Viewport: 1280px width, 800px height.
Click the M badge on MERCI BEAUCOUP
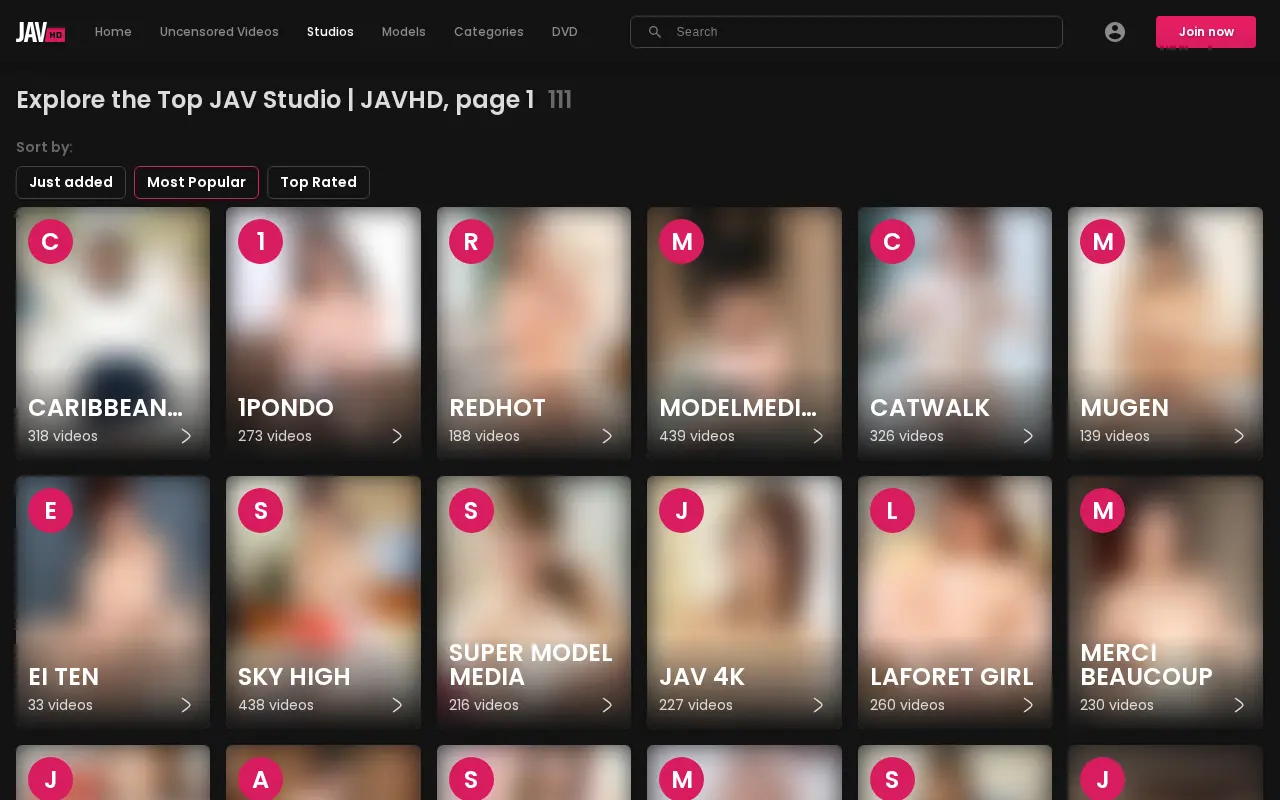pyautogui.click(x=1102, y=510)
